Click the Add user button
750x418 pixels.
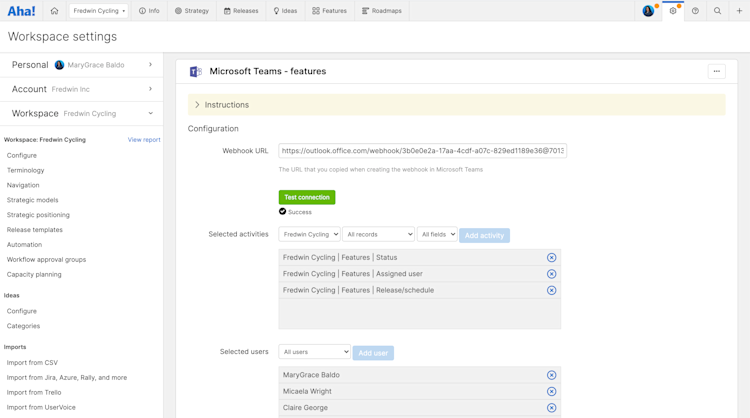373,353
